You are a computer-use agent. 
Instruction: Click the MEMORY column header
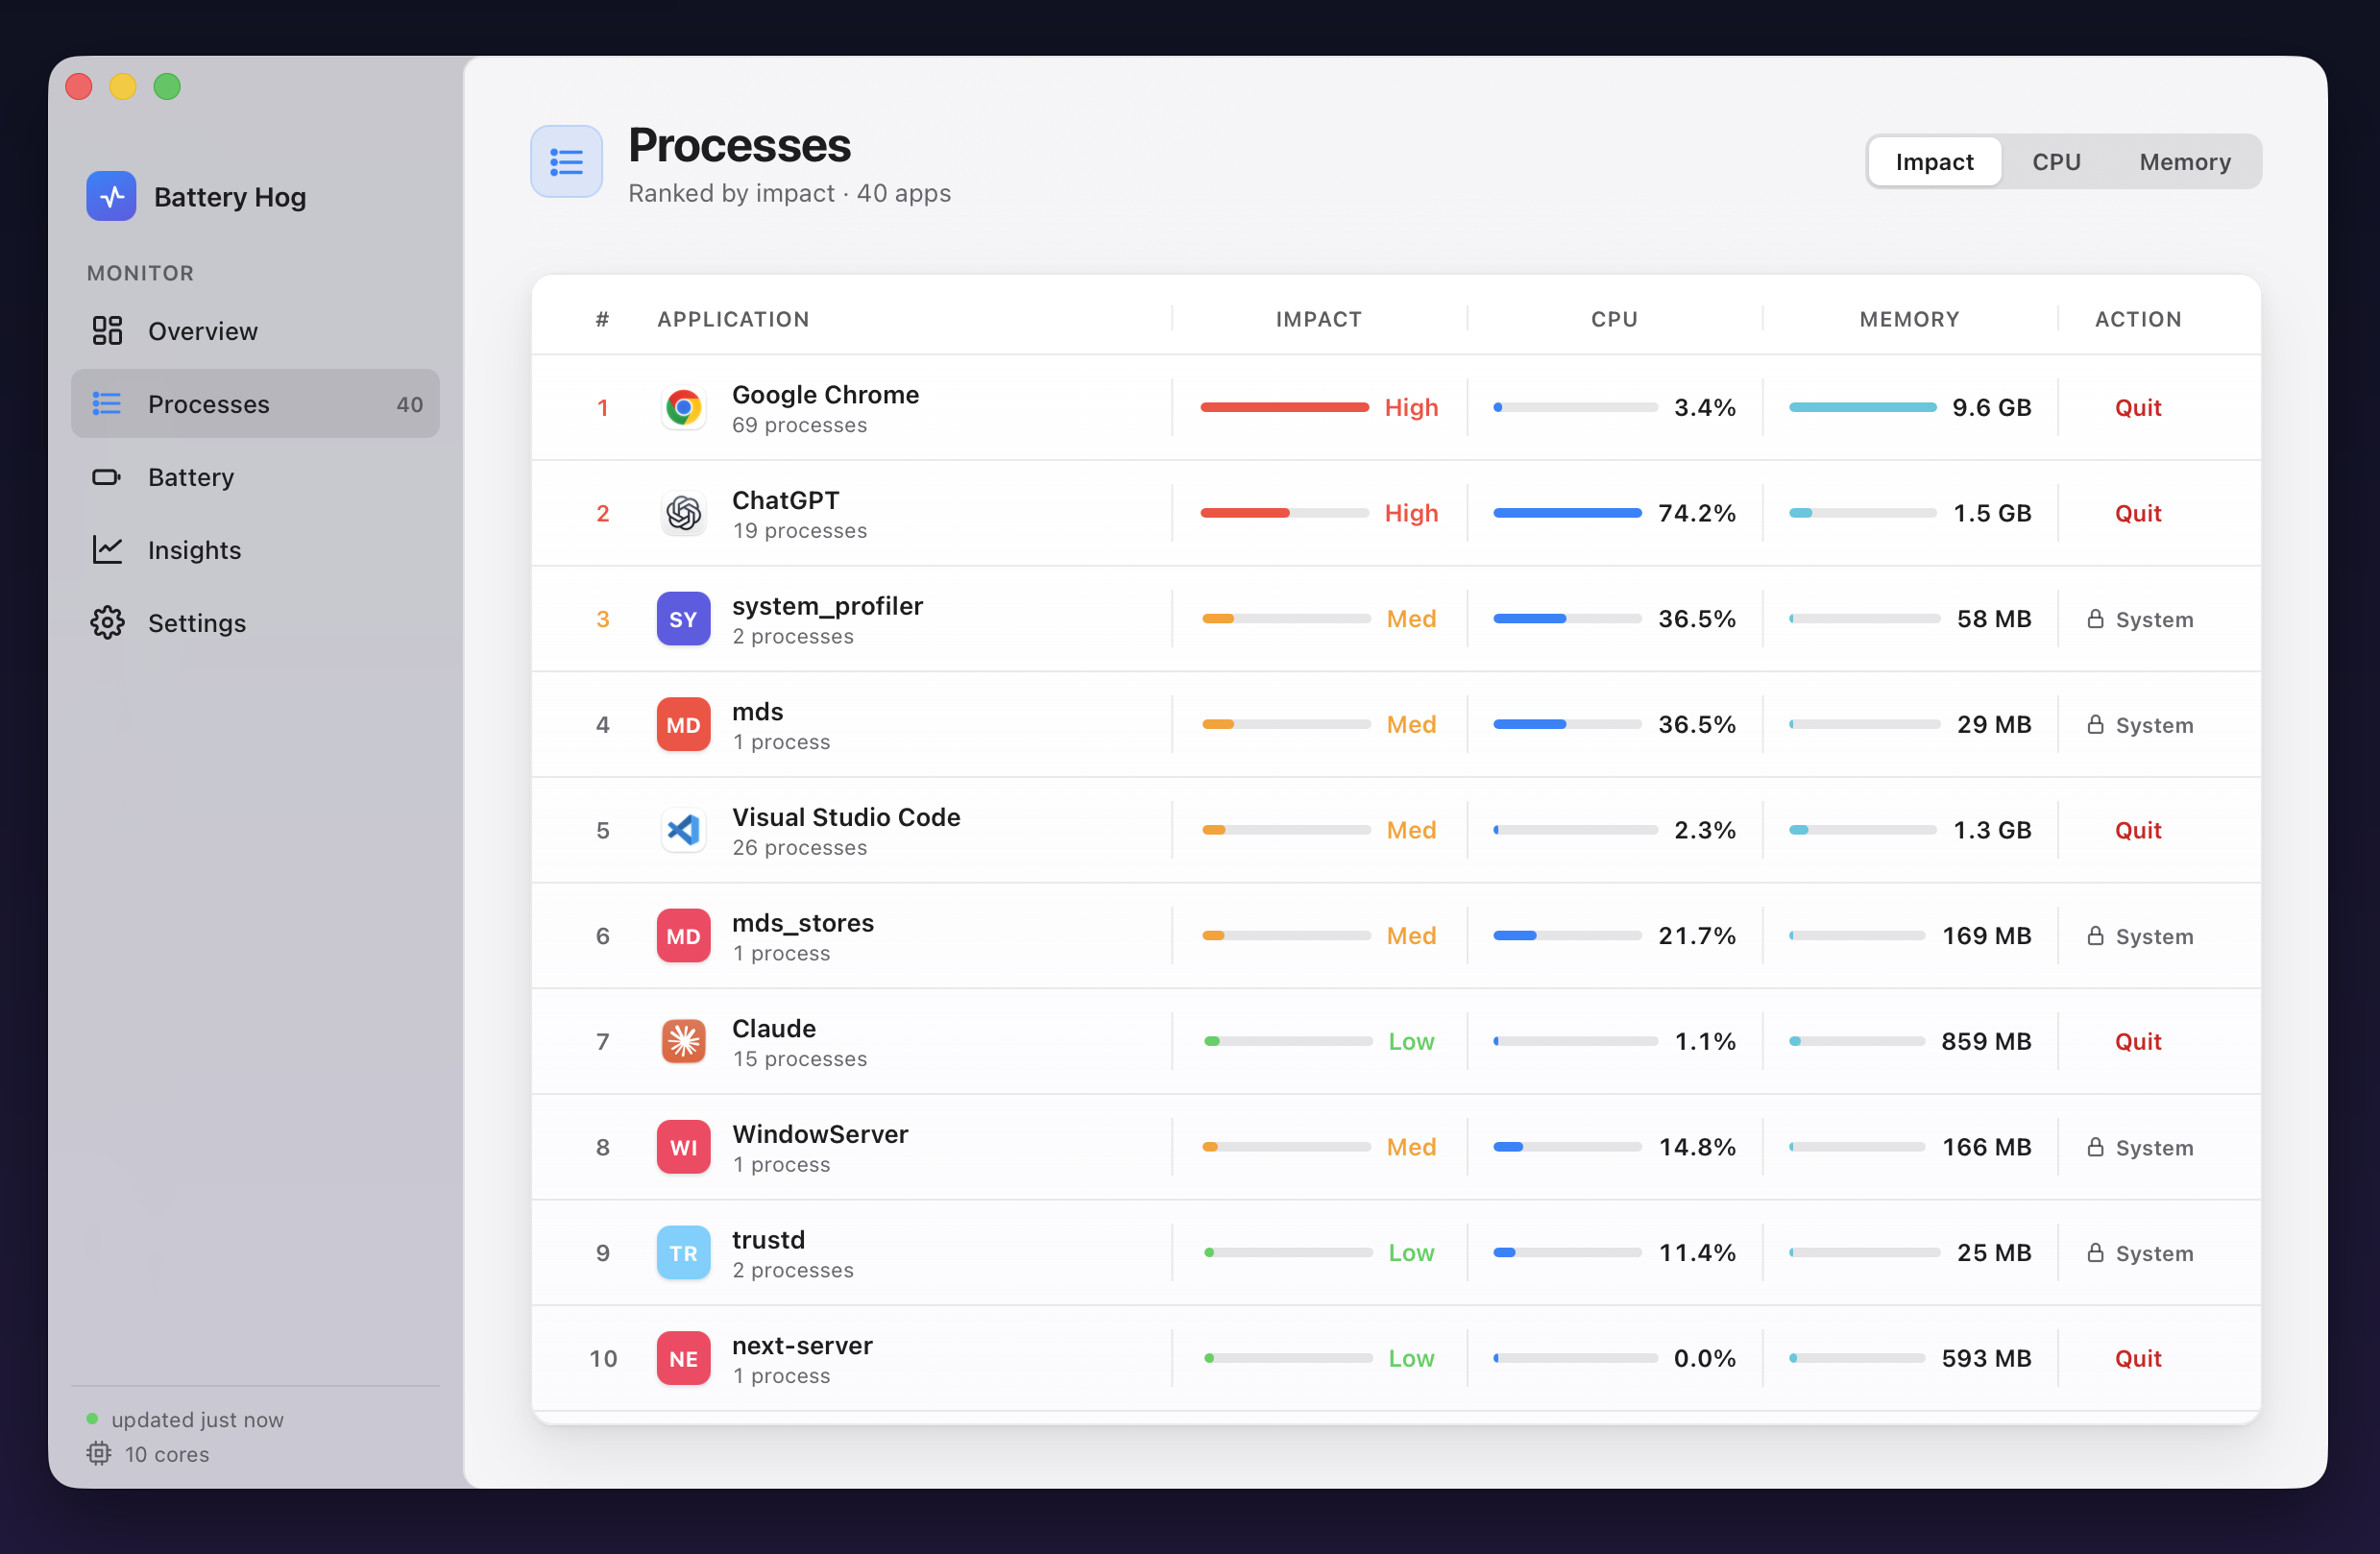click(1909, 319)
